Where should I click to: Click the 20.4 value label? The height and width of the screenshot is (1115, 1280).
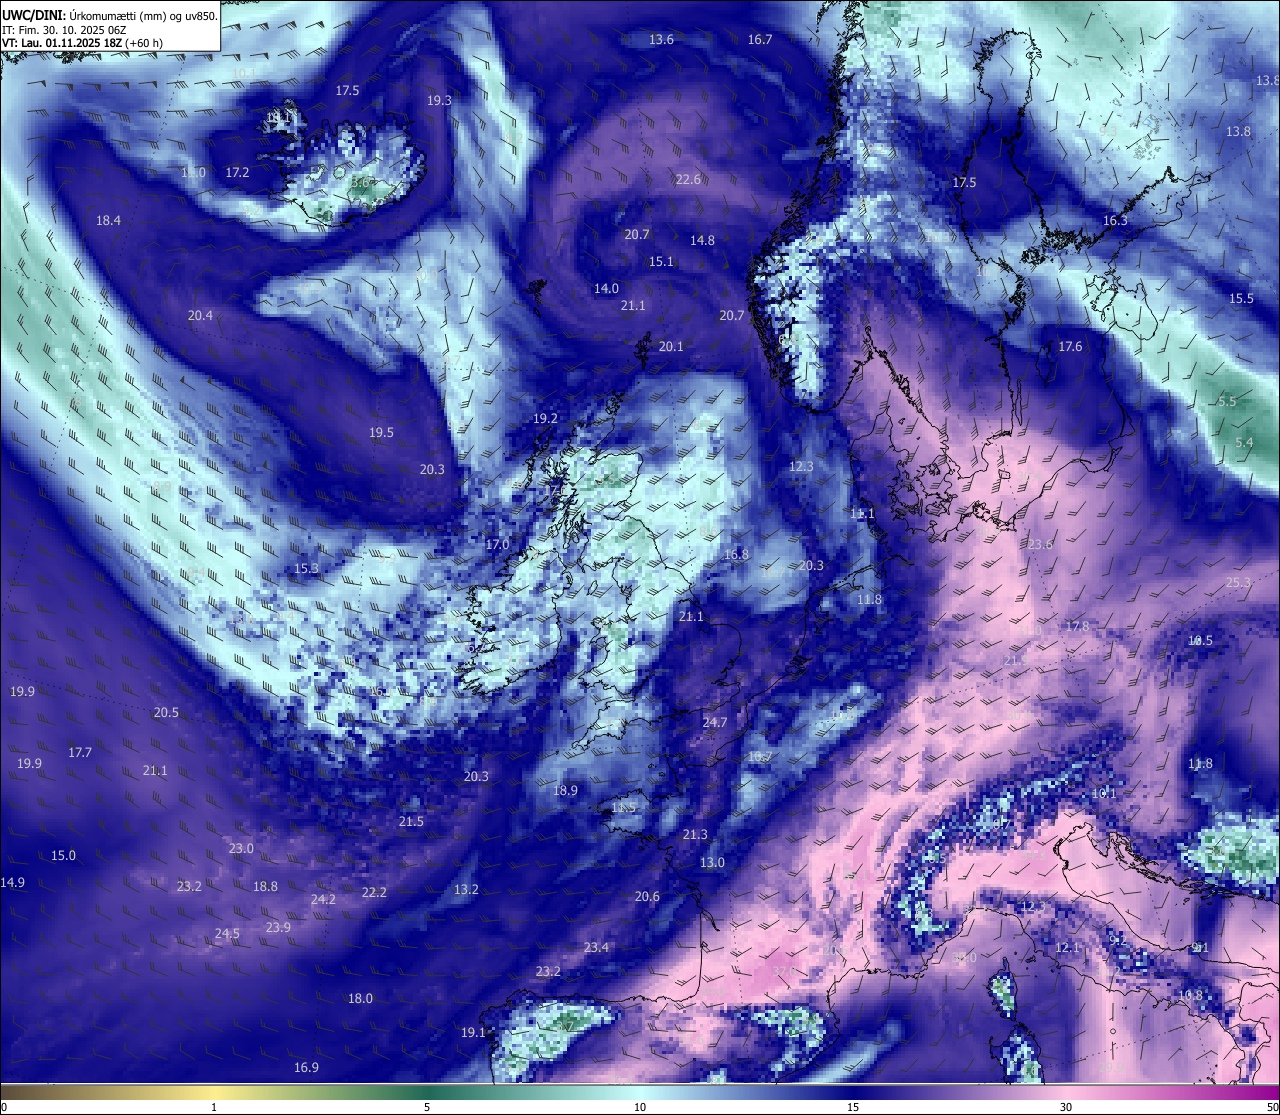pos(200,316)
